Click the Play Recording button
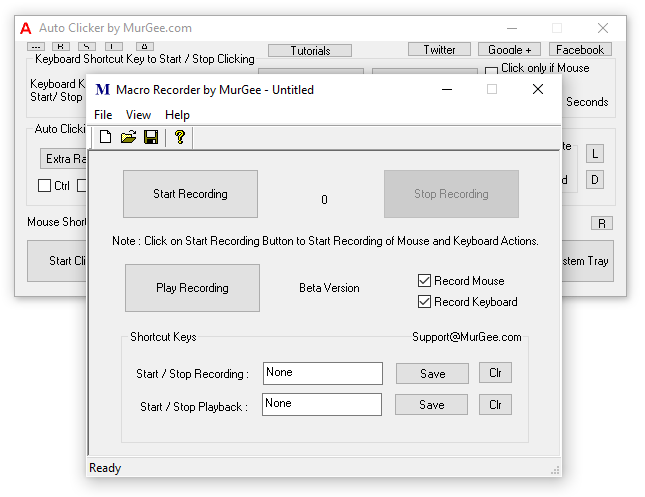The width and height of the screenshot is (645, 497). tap(192, 288)
